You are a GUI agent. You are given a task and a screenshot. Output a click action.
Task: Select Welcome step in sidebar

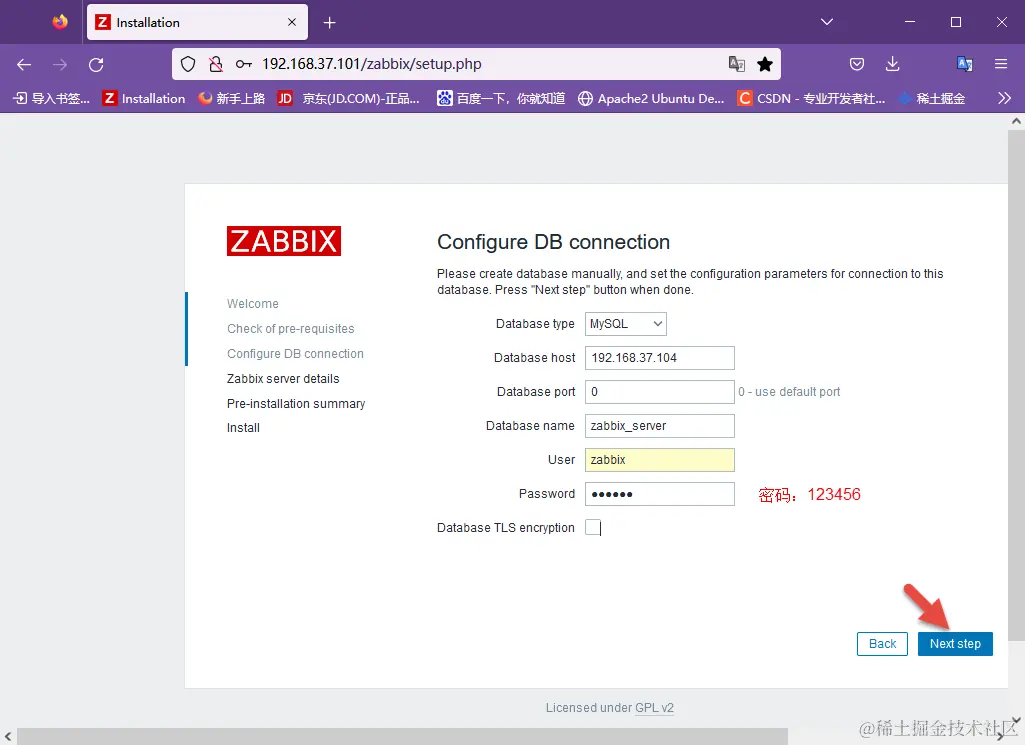click(253, 304)
